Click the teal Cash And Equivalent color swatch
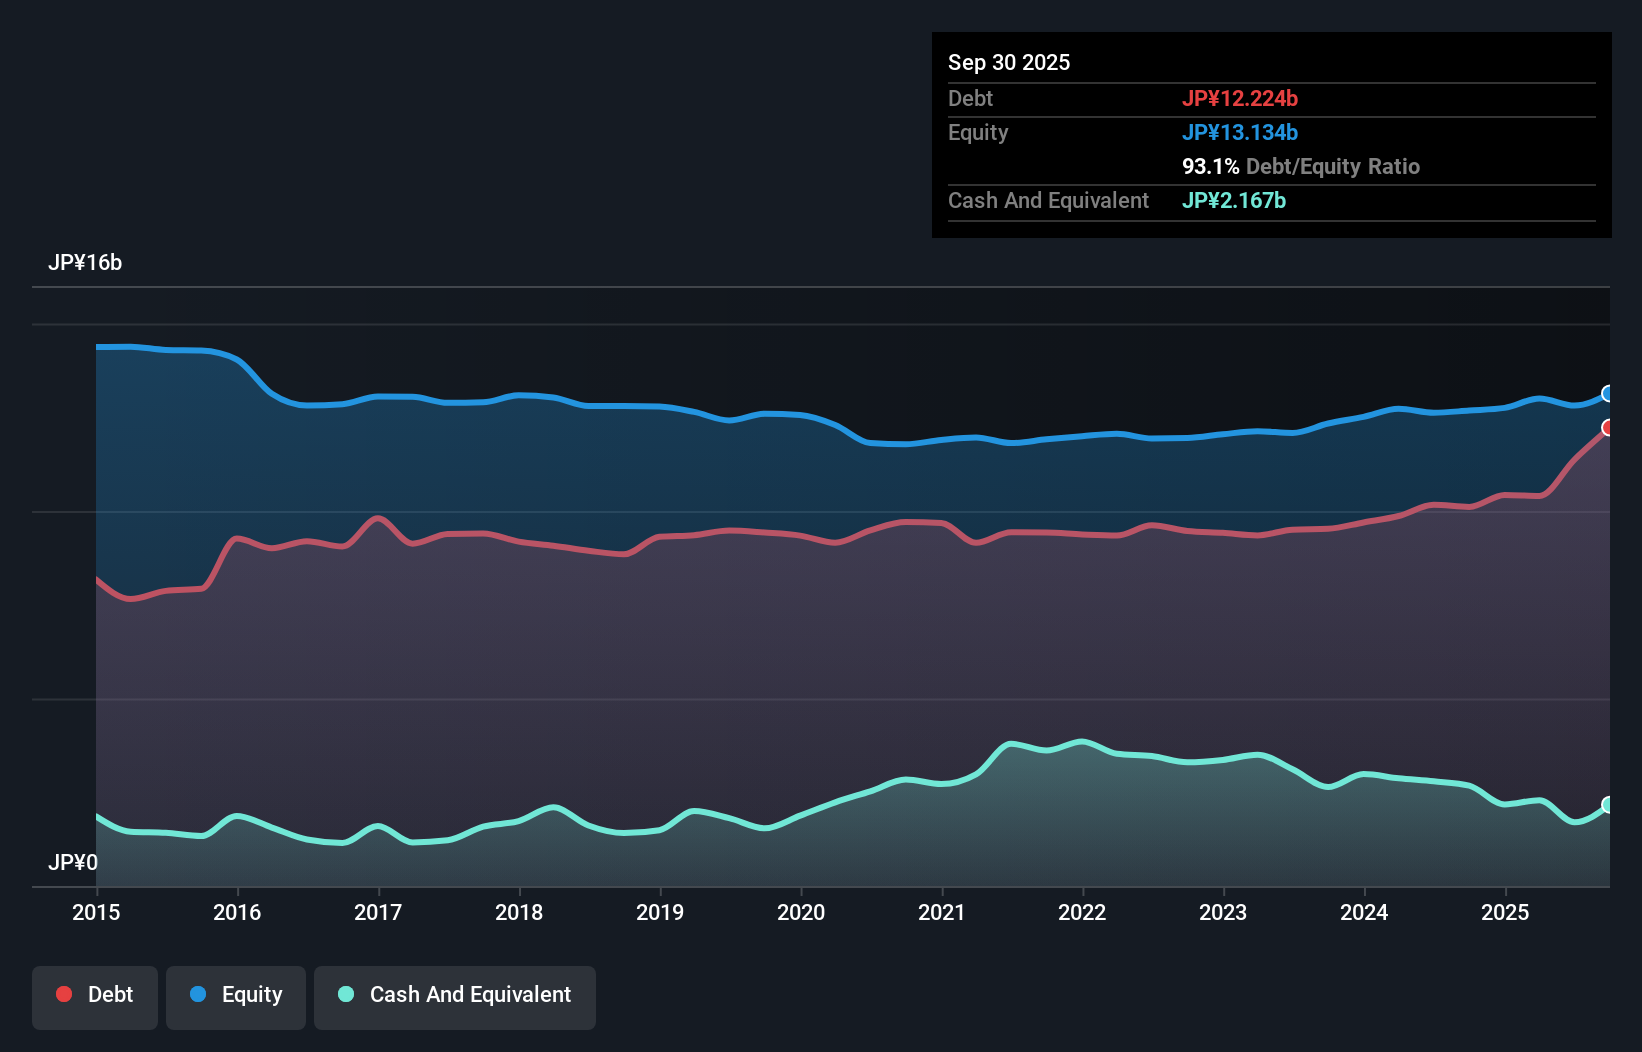 (344, 994)
